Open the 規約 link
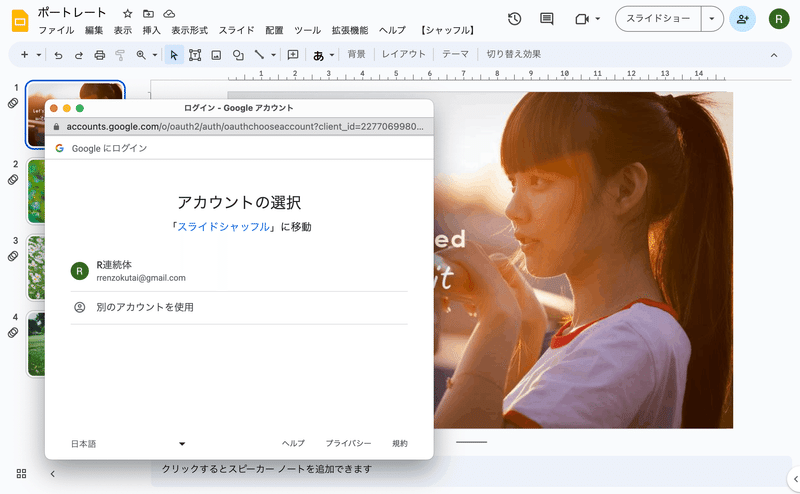Screen dimensions: 800x494 point(400,443)
